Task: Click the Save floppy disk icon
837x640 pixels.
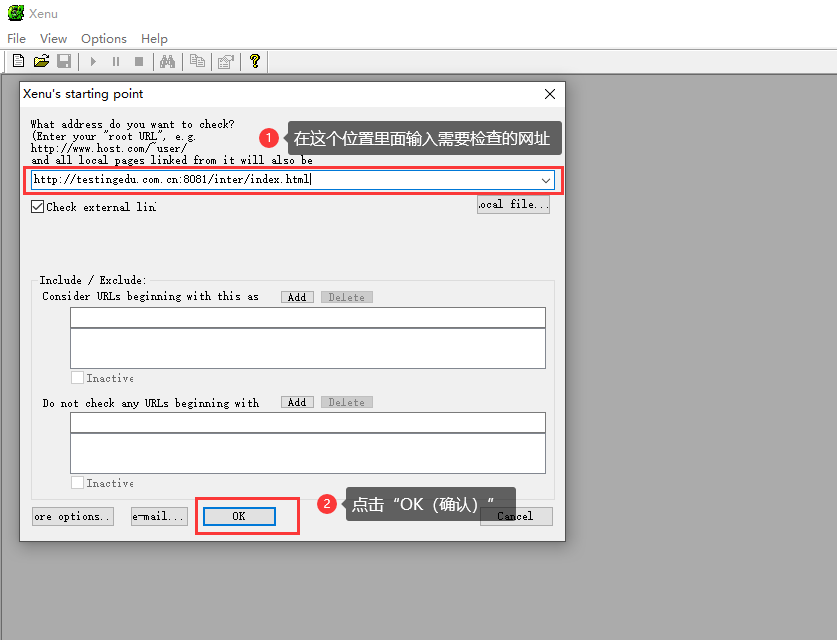Action: 64,61
